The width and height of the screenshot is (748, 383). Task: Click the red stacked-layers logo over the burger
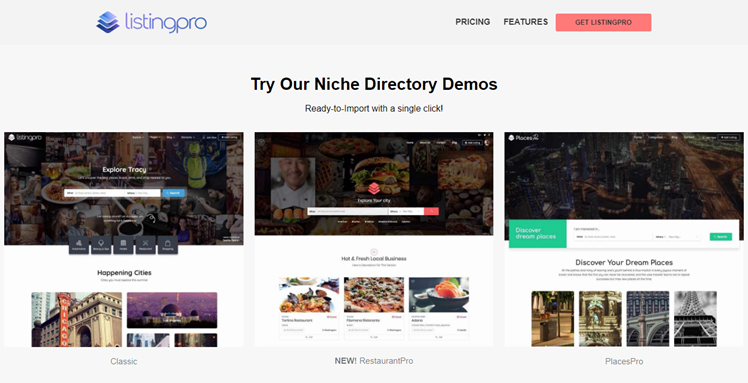coord(374,188)
